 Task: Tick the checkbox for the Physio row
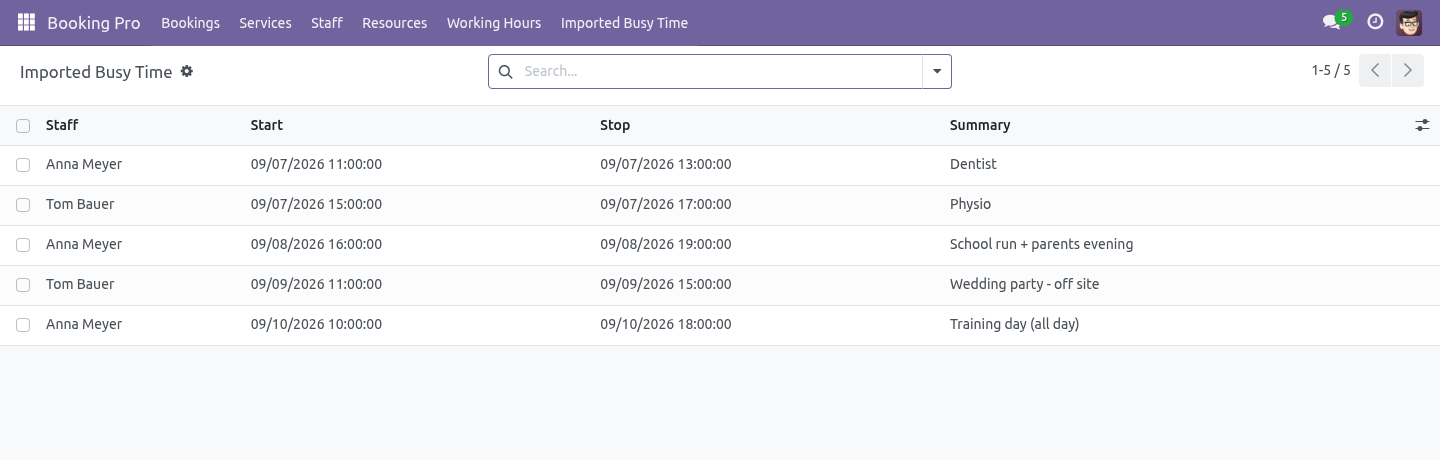[23, 205]
